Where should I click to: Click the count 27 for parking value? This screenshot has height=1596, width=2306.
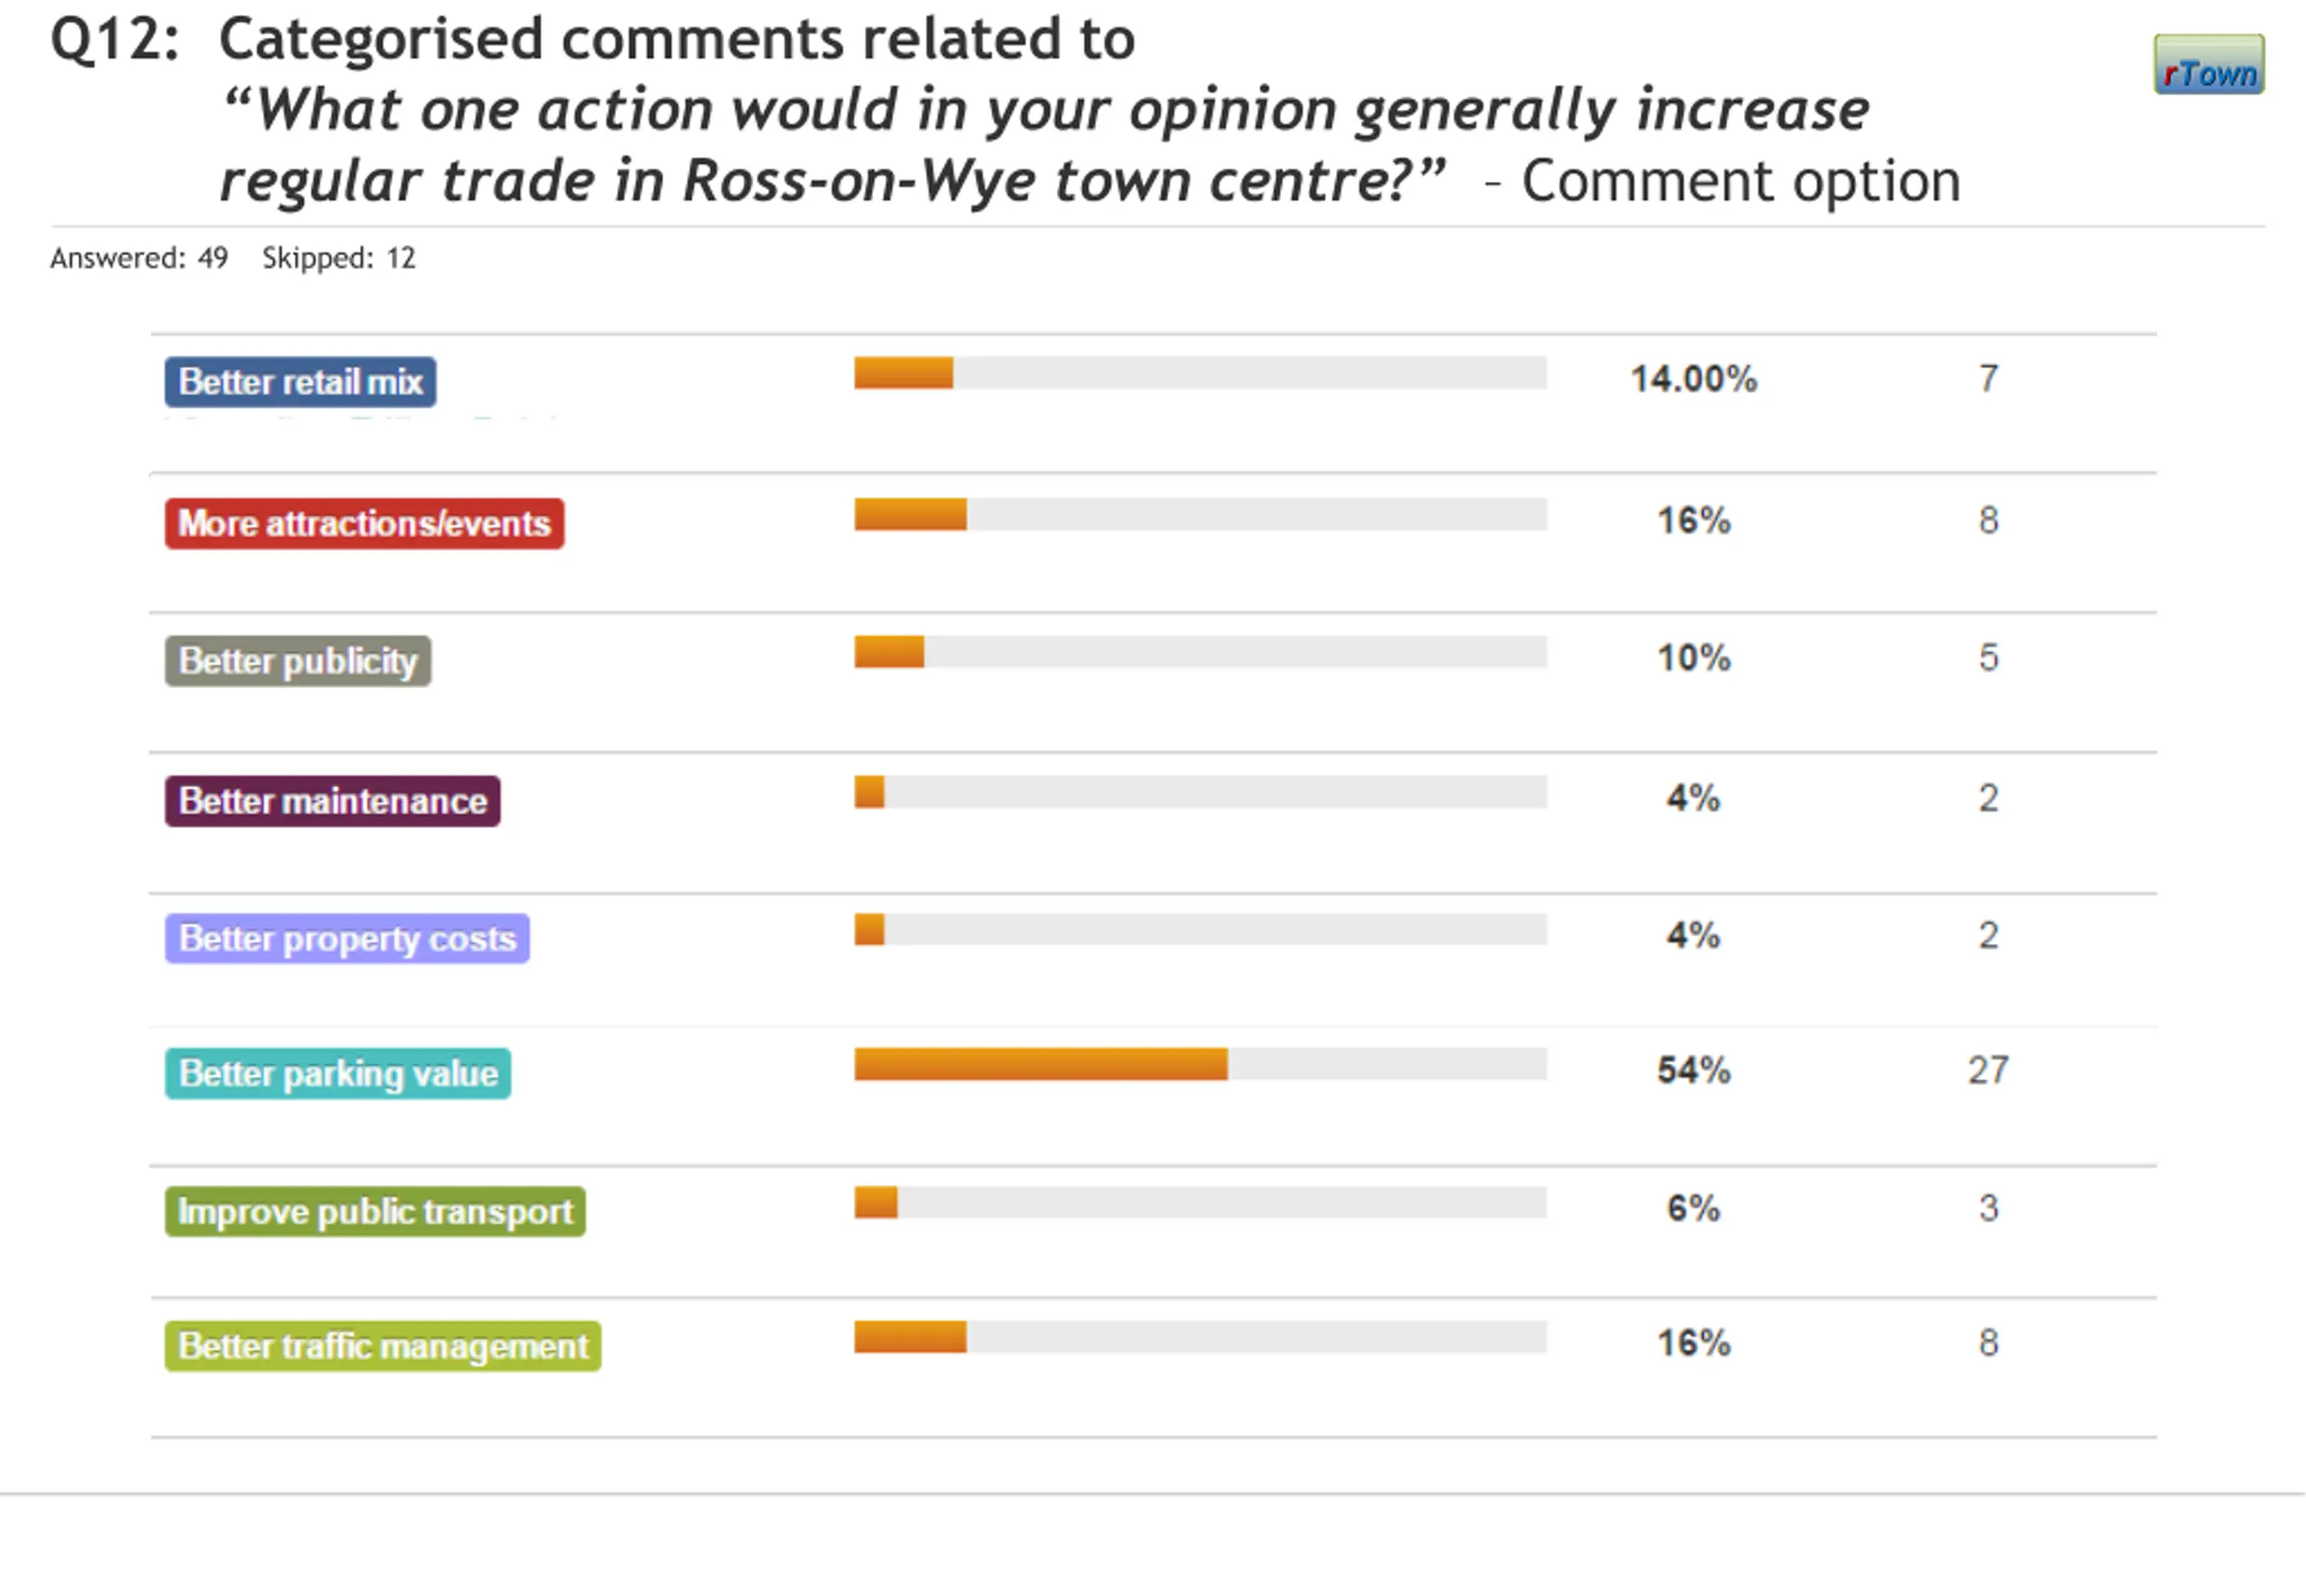click(1987, 1071)
